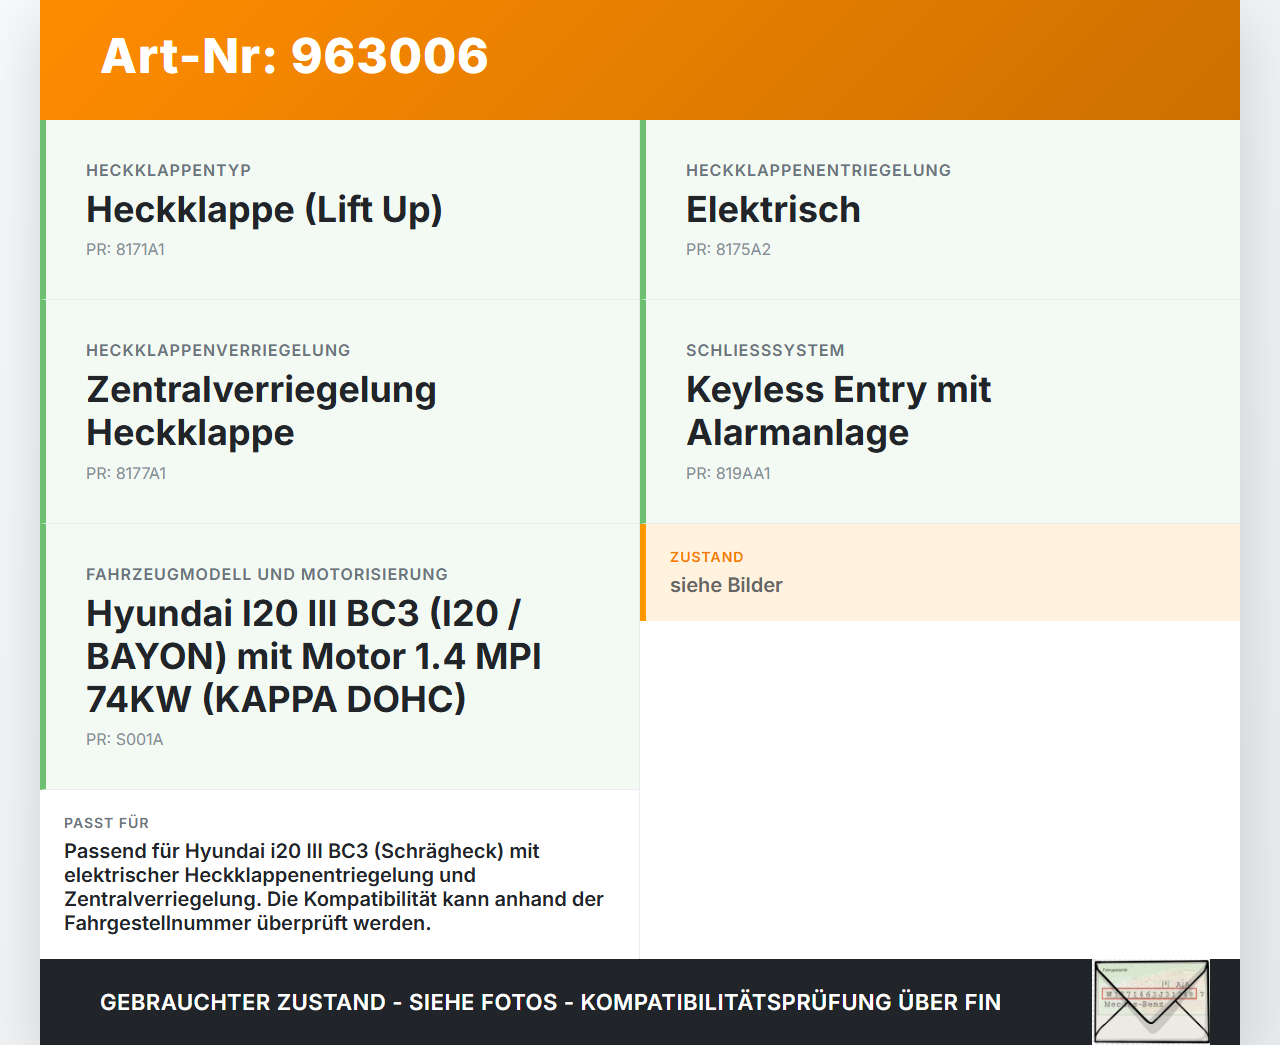The image size is (1280, 1046).
Task: Switch to the Heckklappenentriegelung section header
Action: coord(818,170)
